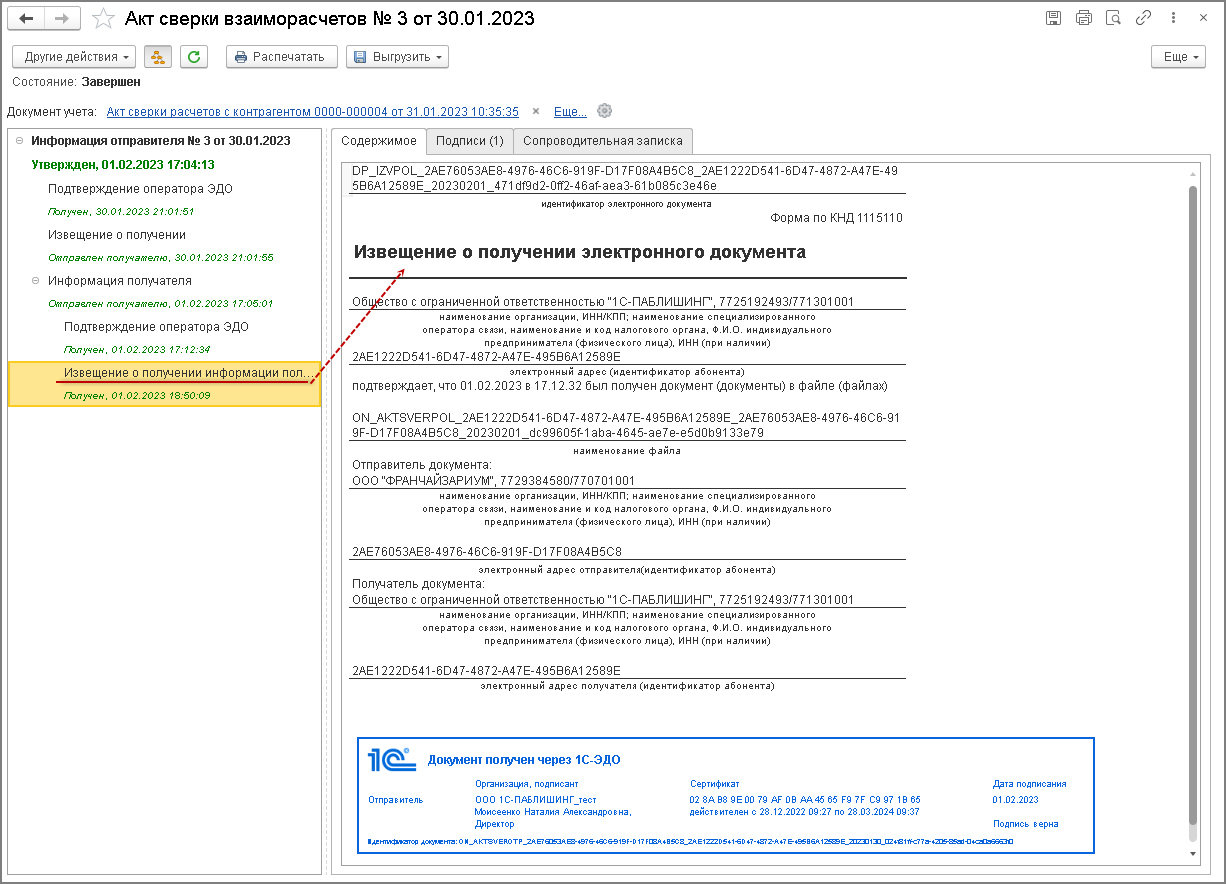Open the Сопроводительная записка tab

tap(602, 141)
